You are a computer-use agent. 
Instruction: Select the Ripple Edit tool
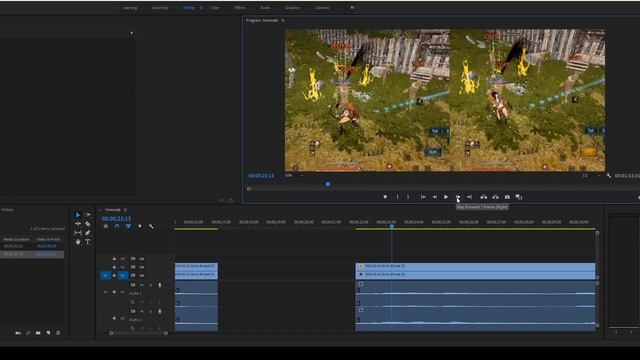click(x=78, y=224)
